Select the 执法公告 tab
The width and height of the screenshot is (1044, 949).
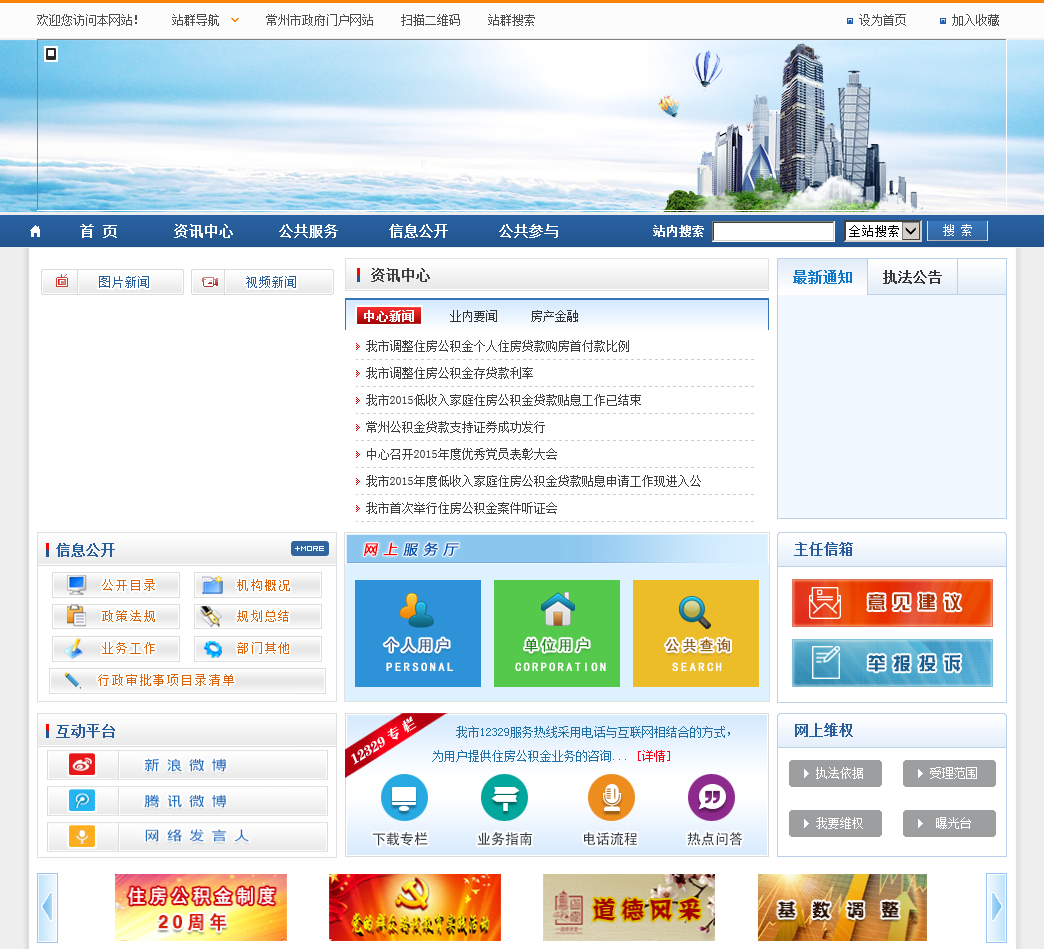tap(912, 277)
